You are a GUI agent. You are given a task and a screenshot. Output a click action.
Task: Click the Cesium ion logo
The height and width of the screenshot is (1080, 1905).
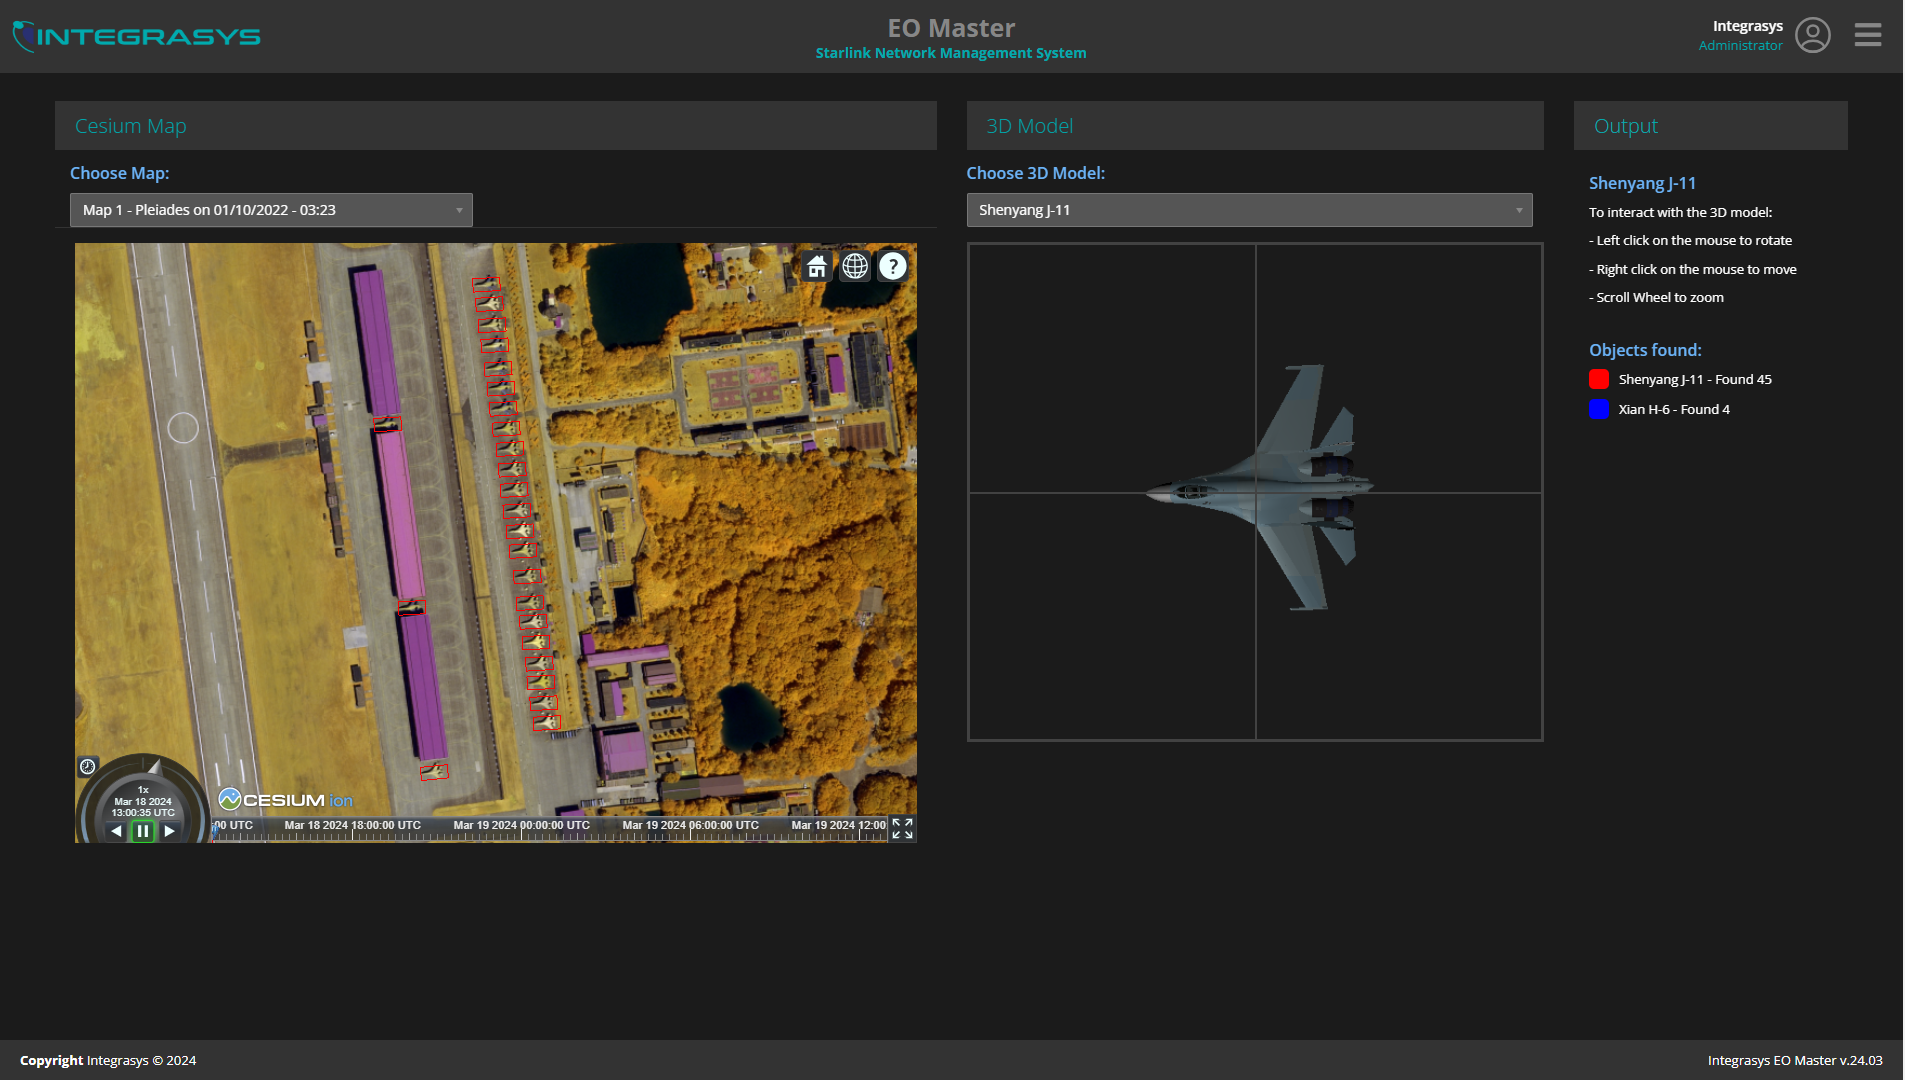coord(283,799)
